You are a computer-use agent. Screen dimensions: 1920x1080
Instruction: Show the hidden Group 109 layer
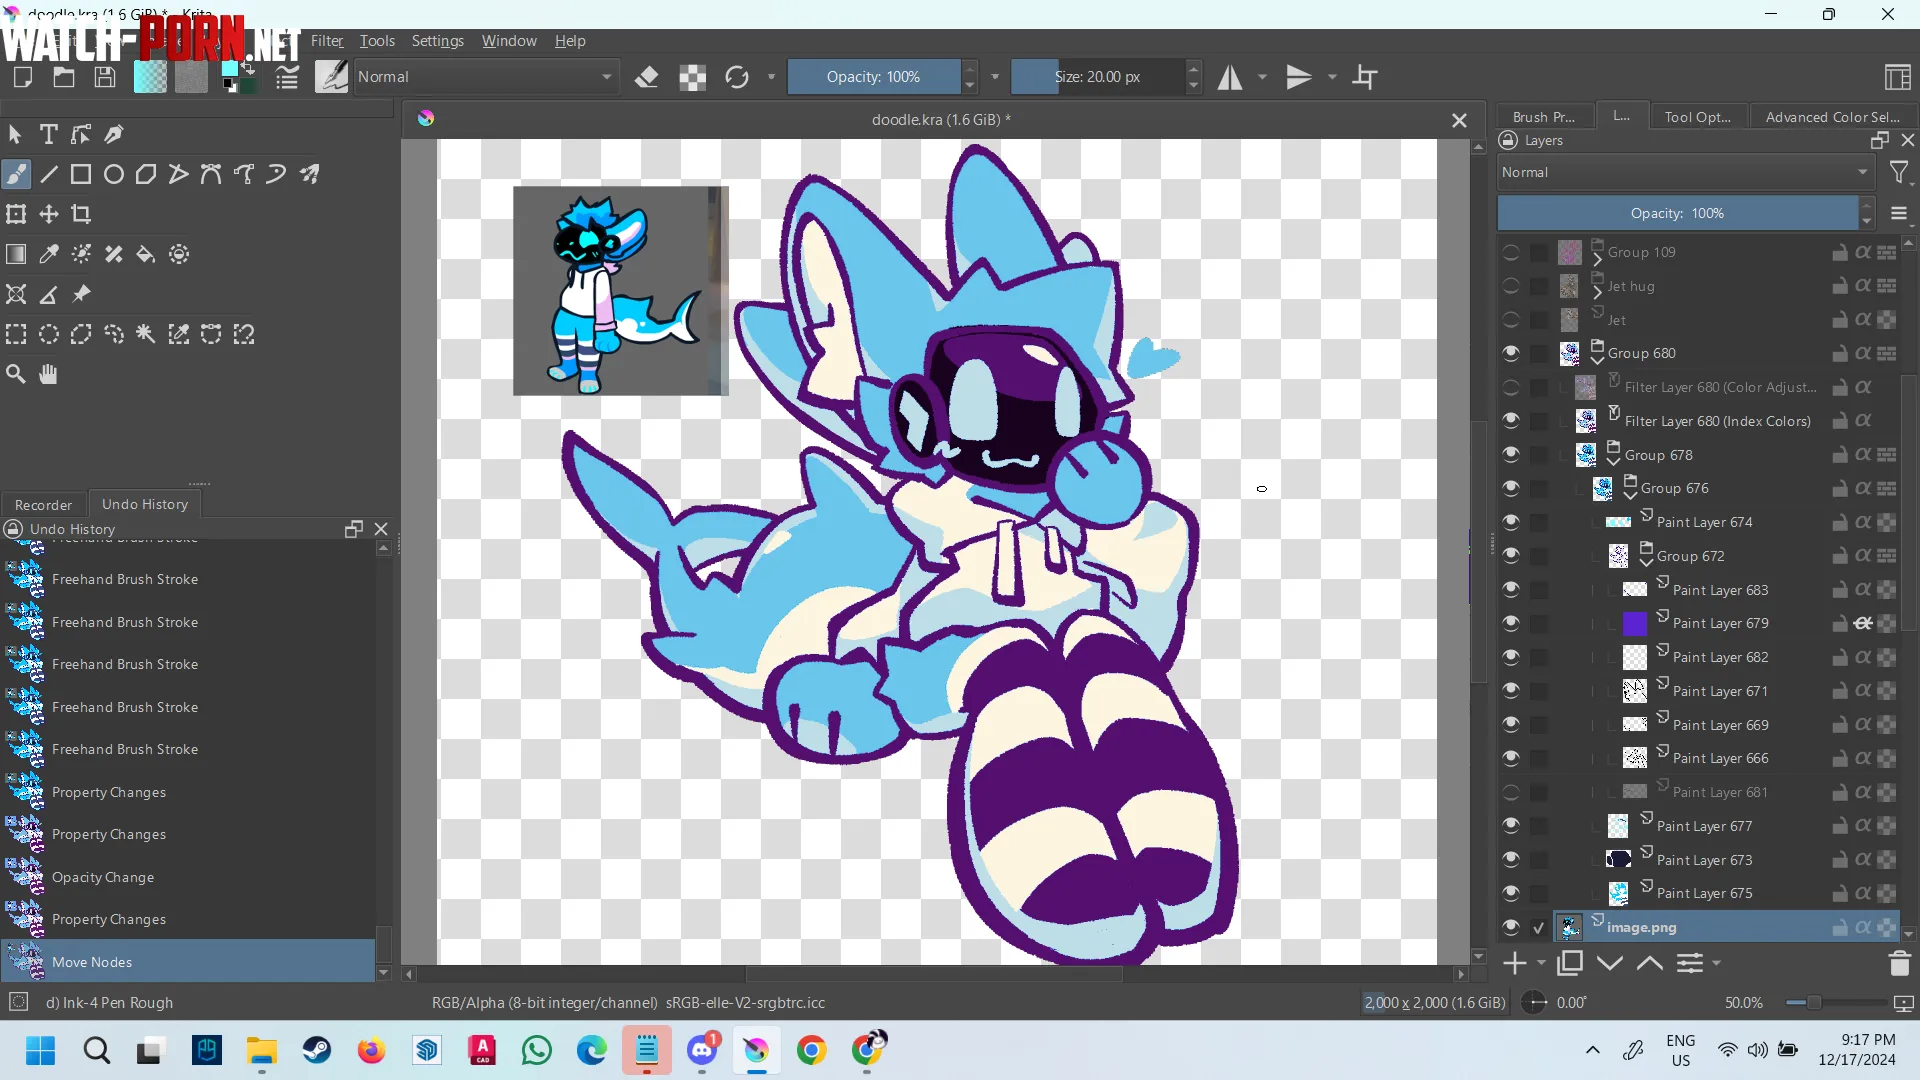(x=1511, y=252)
